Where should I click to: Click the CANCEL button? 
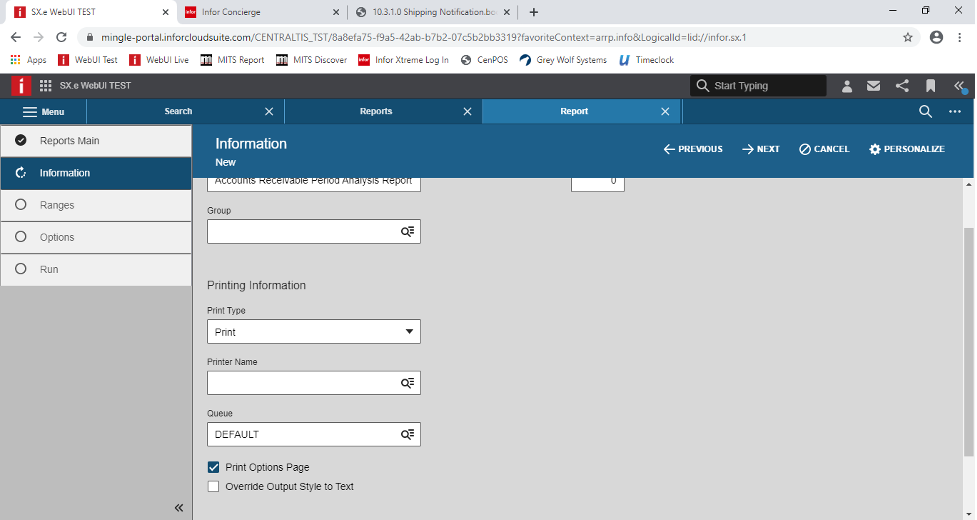(x=824, y=149)
